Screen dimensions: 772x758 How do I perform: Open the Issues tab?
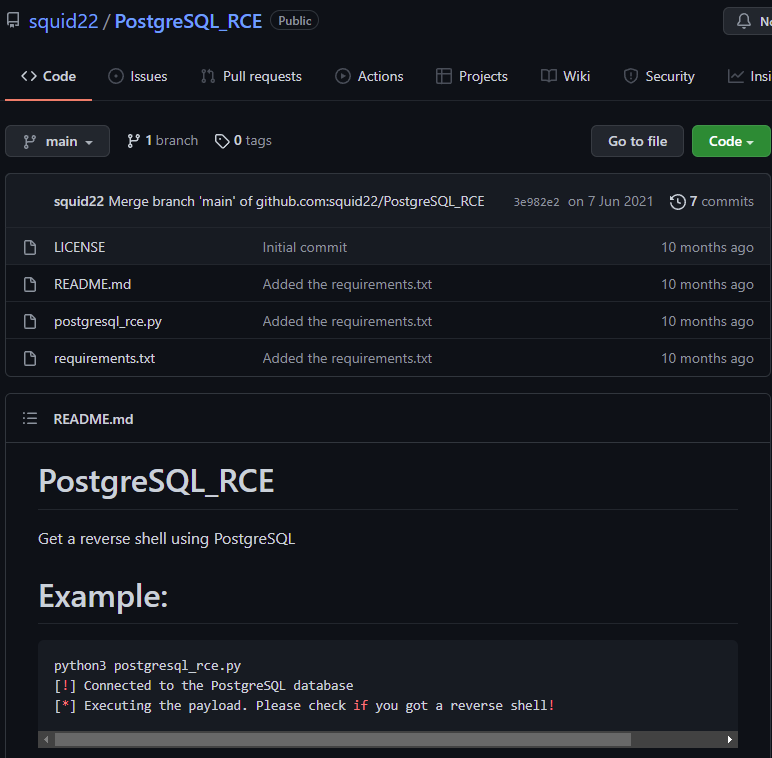pyautogui.click(x=138, y=76)
